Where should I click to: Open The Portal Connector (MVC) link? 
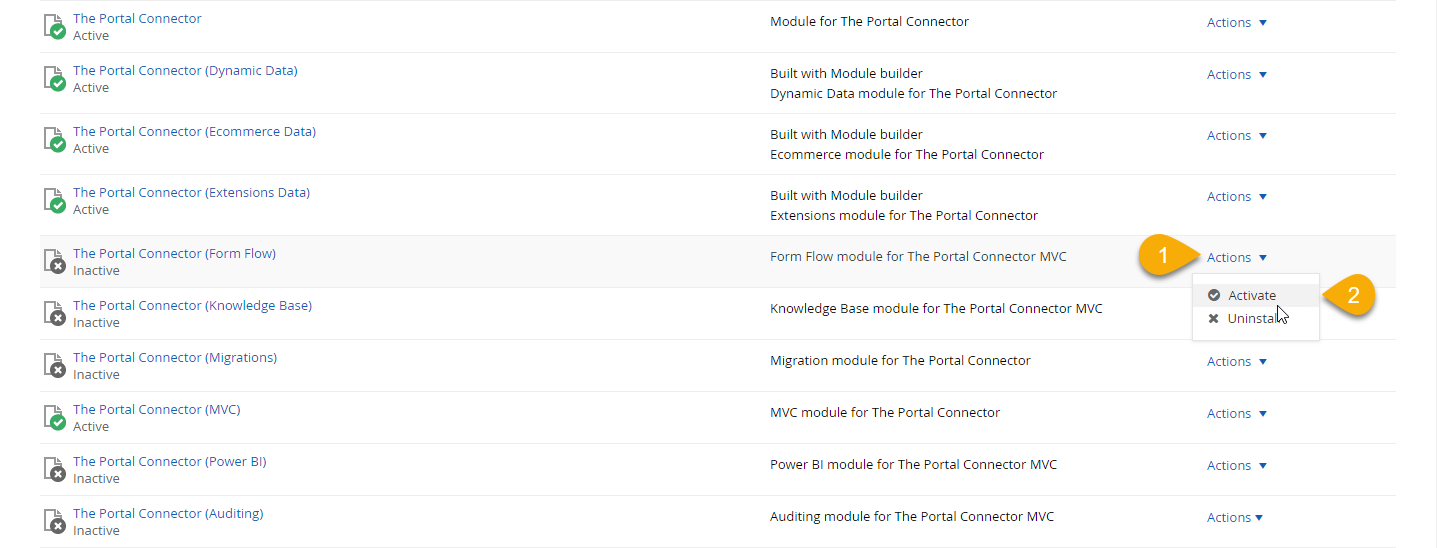(156, 410)
